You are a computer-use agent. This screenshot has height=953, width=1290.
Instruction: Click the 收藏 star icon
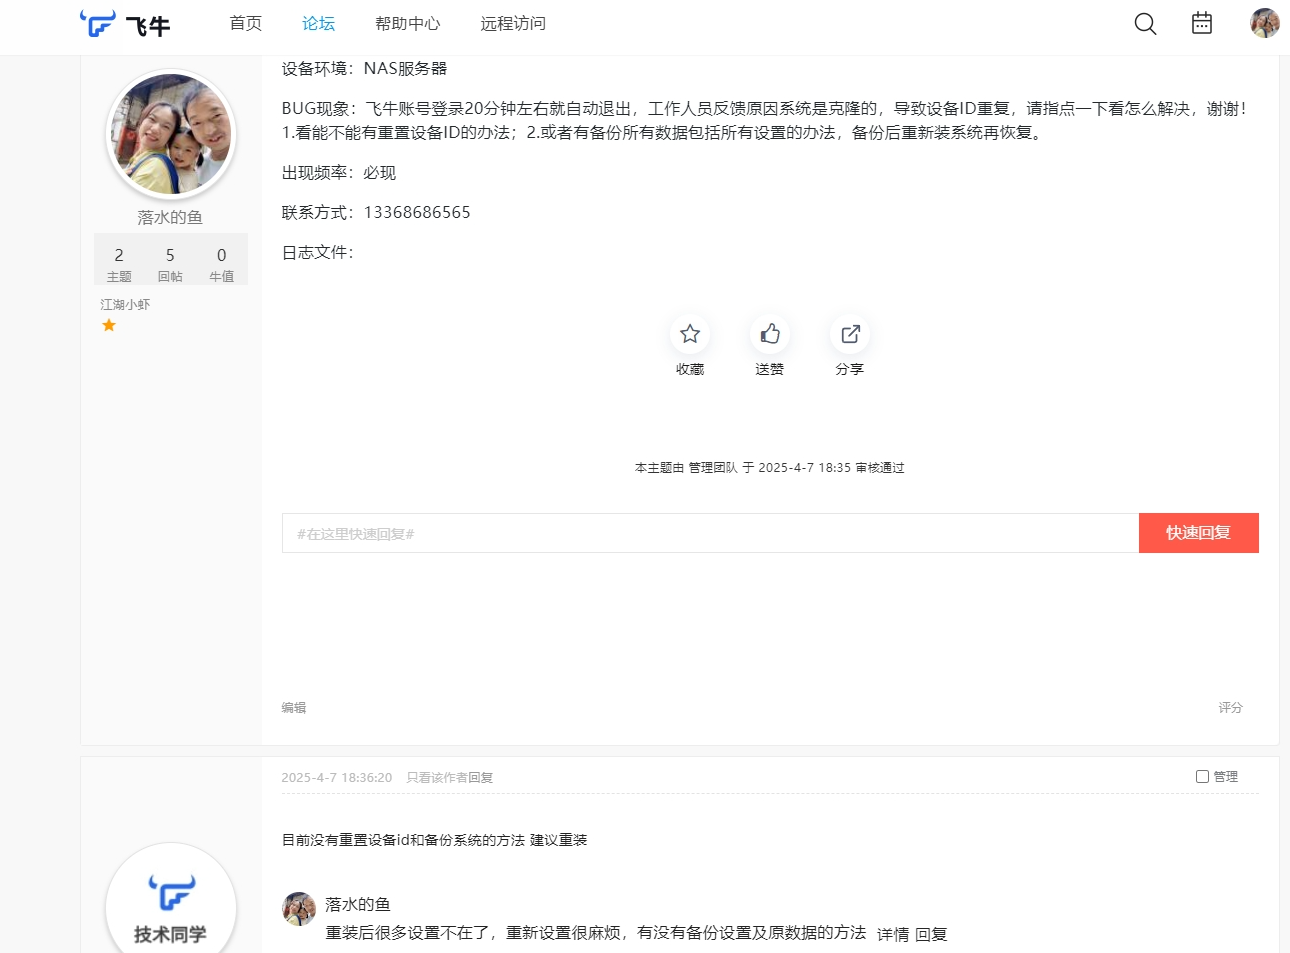coord(690,334)
